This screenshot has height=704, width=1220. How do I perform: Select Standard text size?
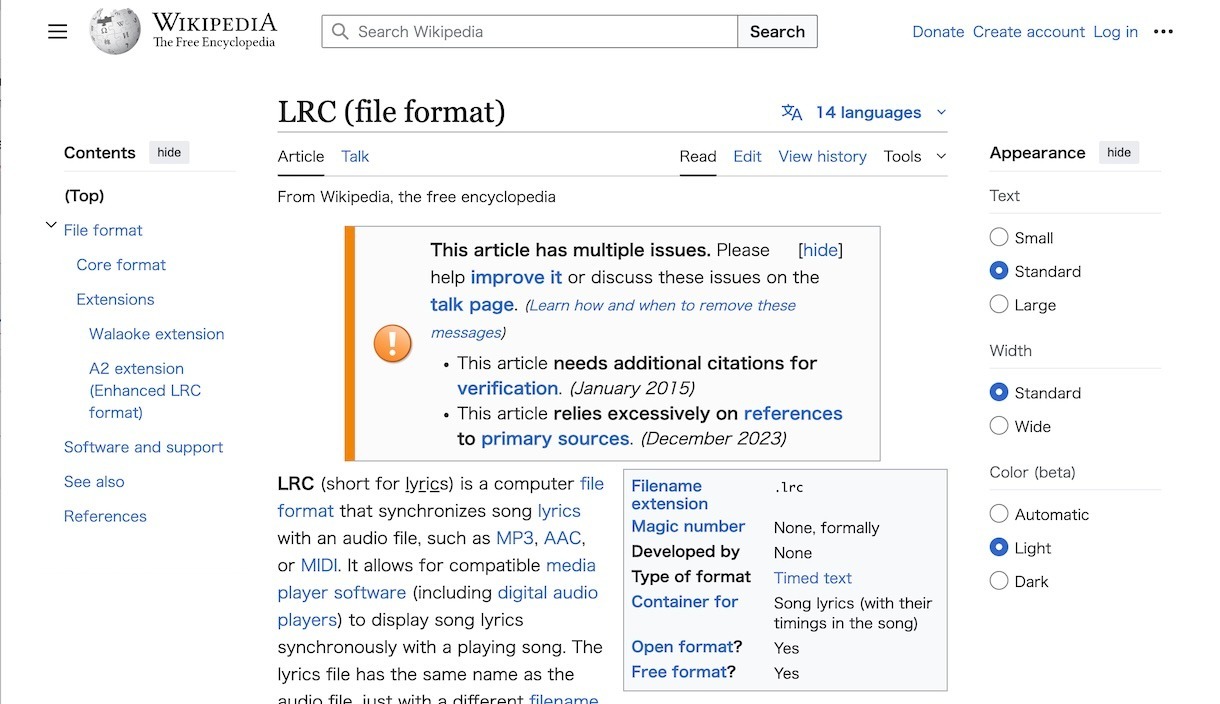pyautogui.click(x=998, y=271)
